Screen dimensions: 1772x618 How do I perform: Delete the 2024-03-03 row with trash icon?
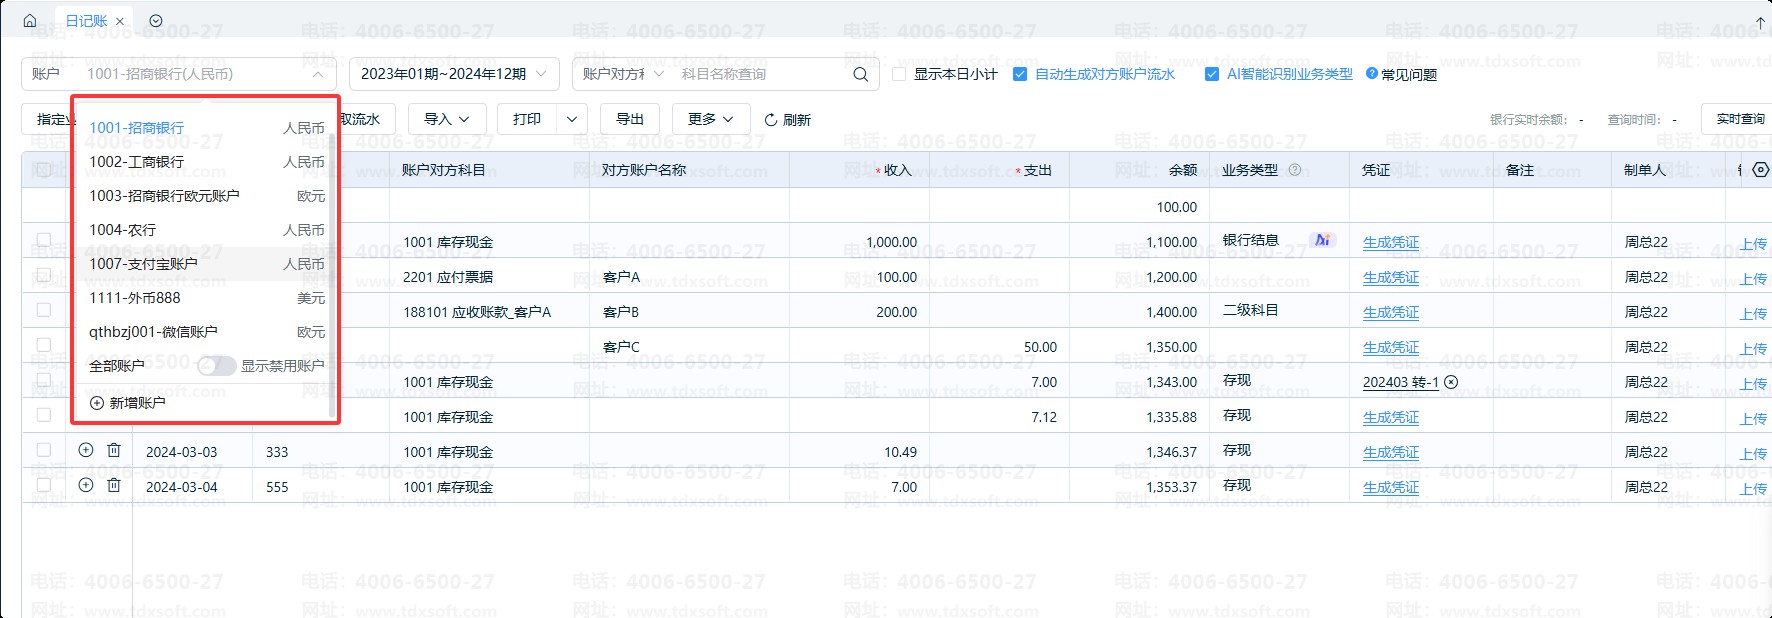click(x=114, y=451)
